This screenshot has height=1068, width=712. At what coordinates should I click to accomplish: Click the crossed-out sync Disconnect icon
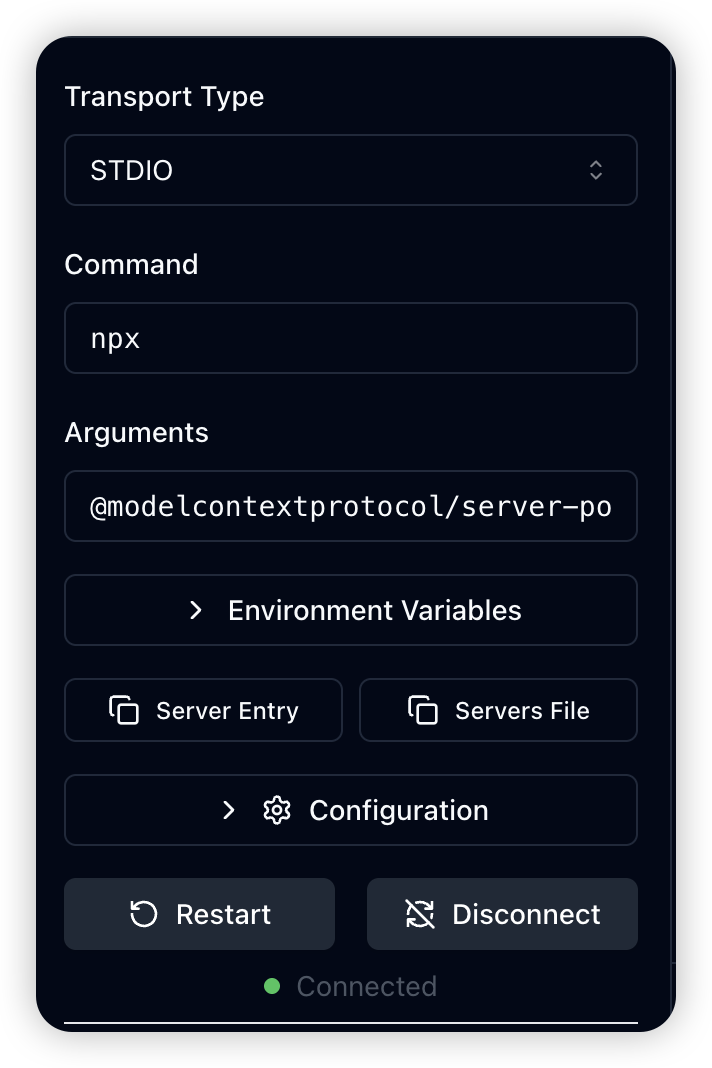[x=420, y=914]
